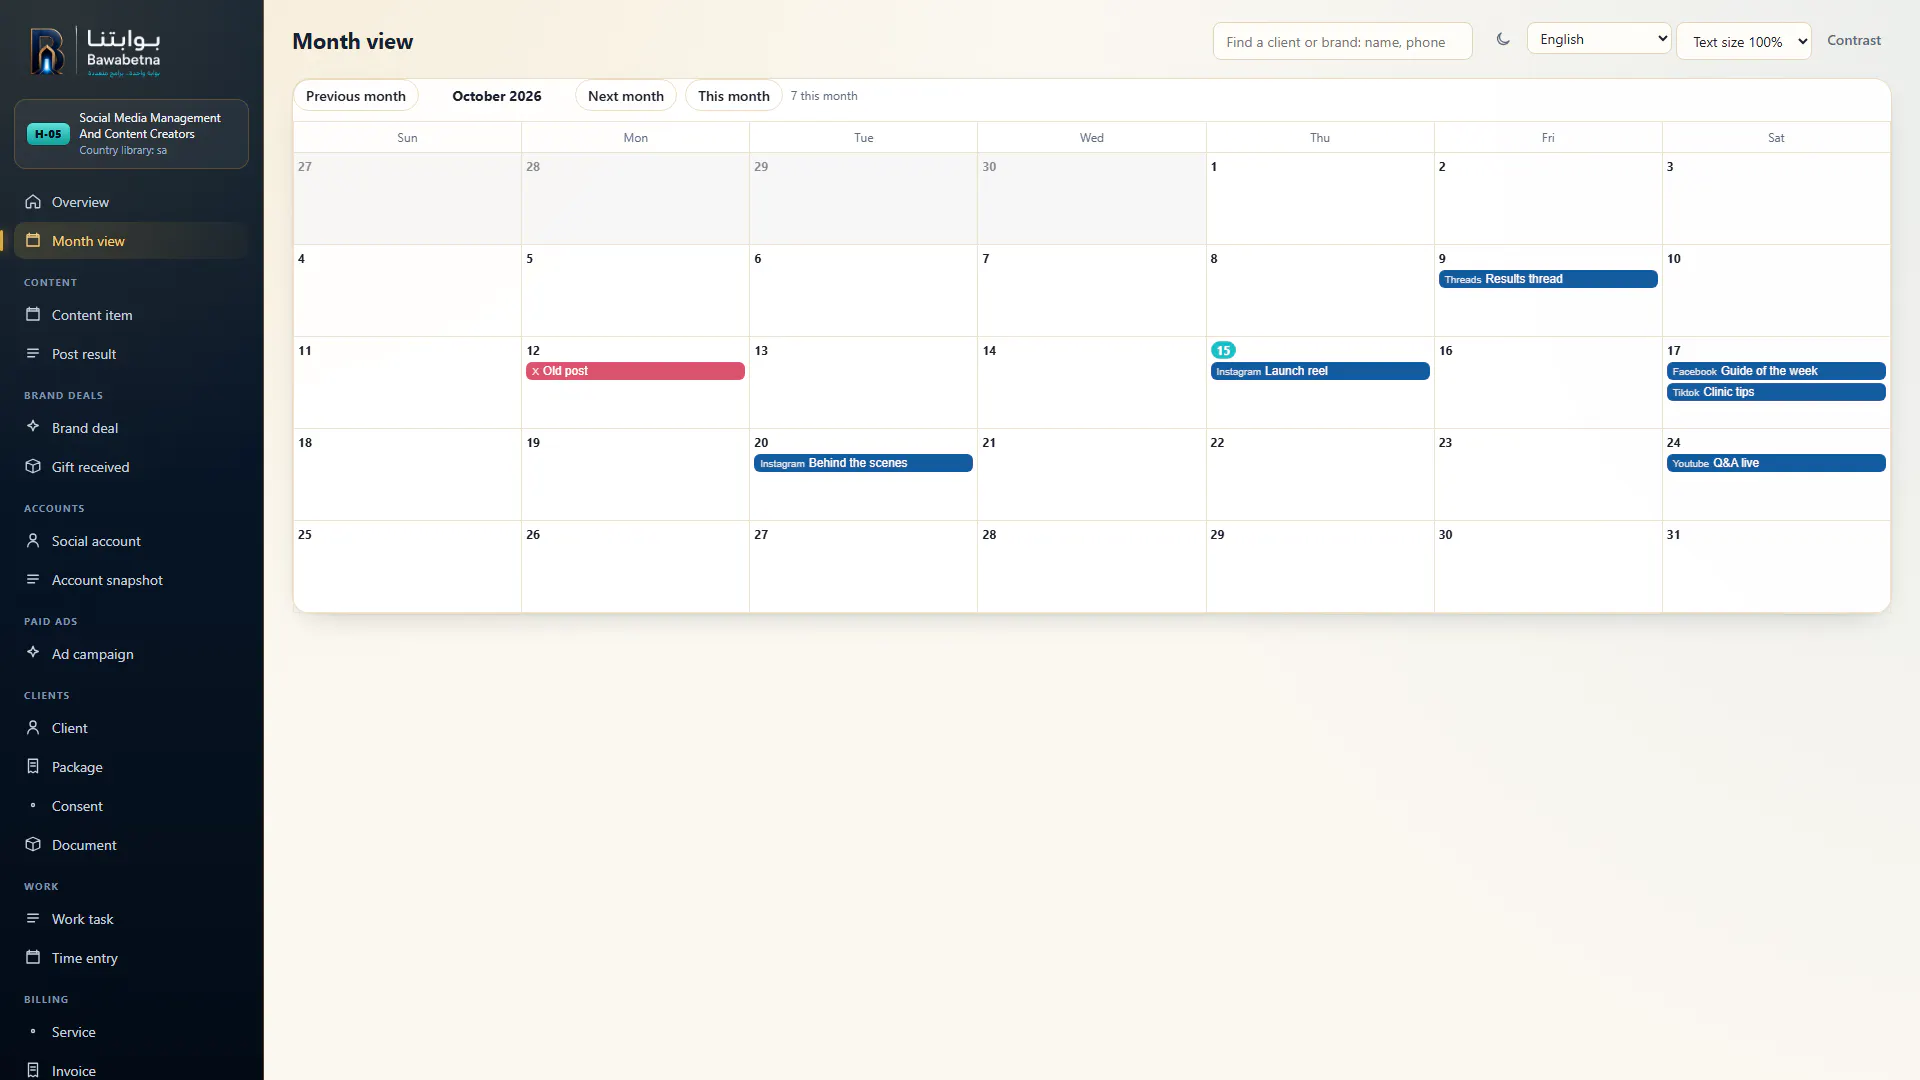Click the Invoice receipt icon

click(33, 1070)
